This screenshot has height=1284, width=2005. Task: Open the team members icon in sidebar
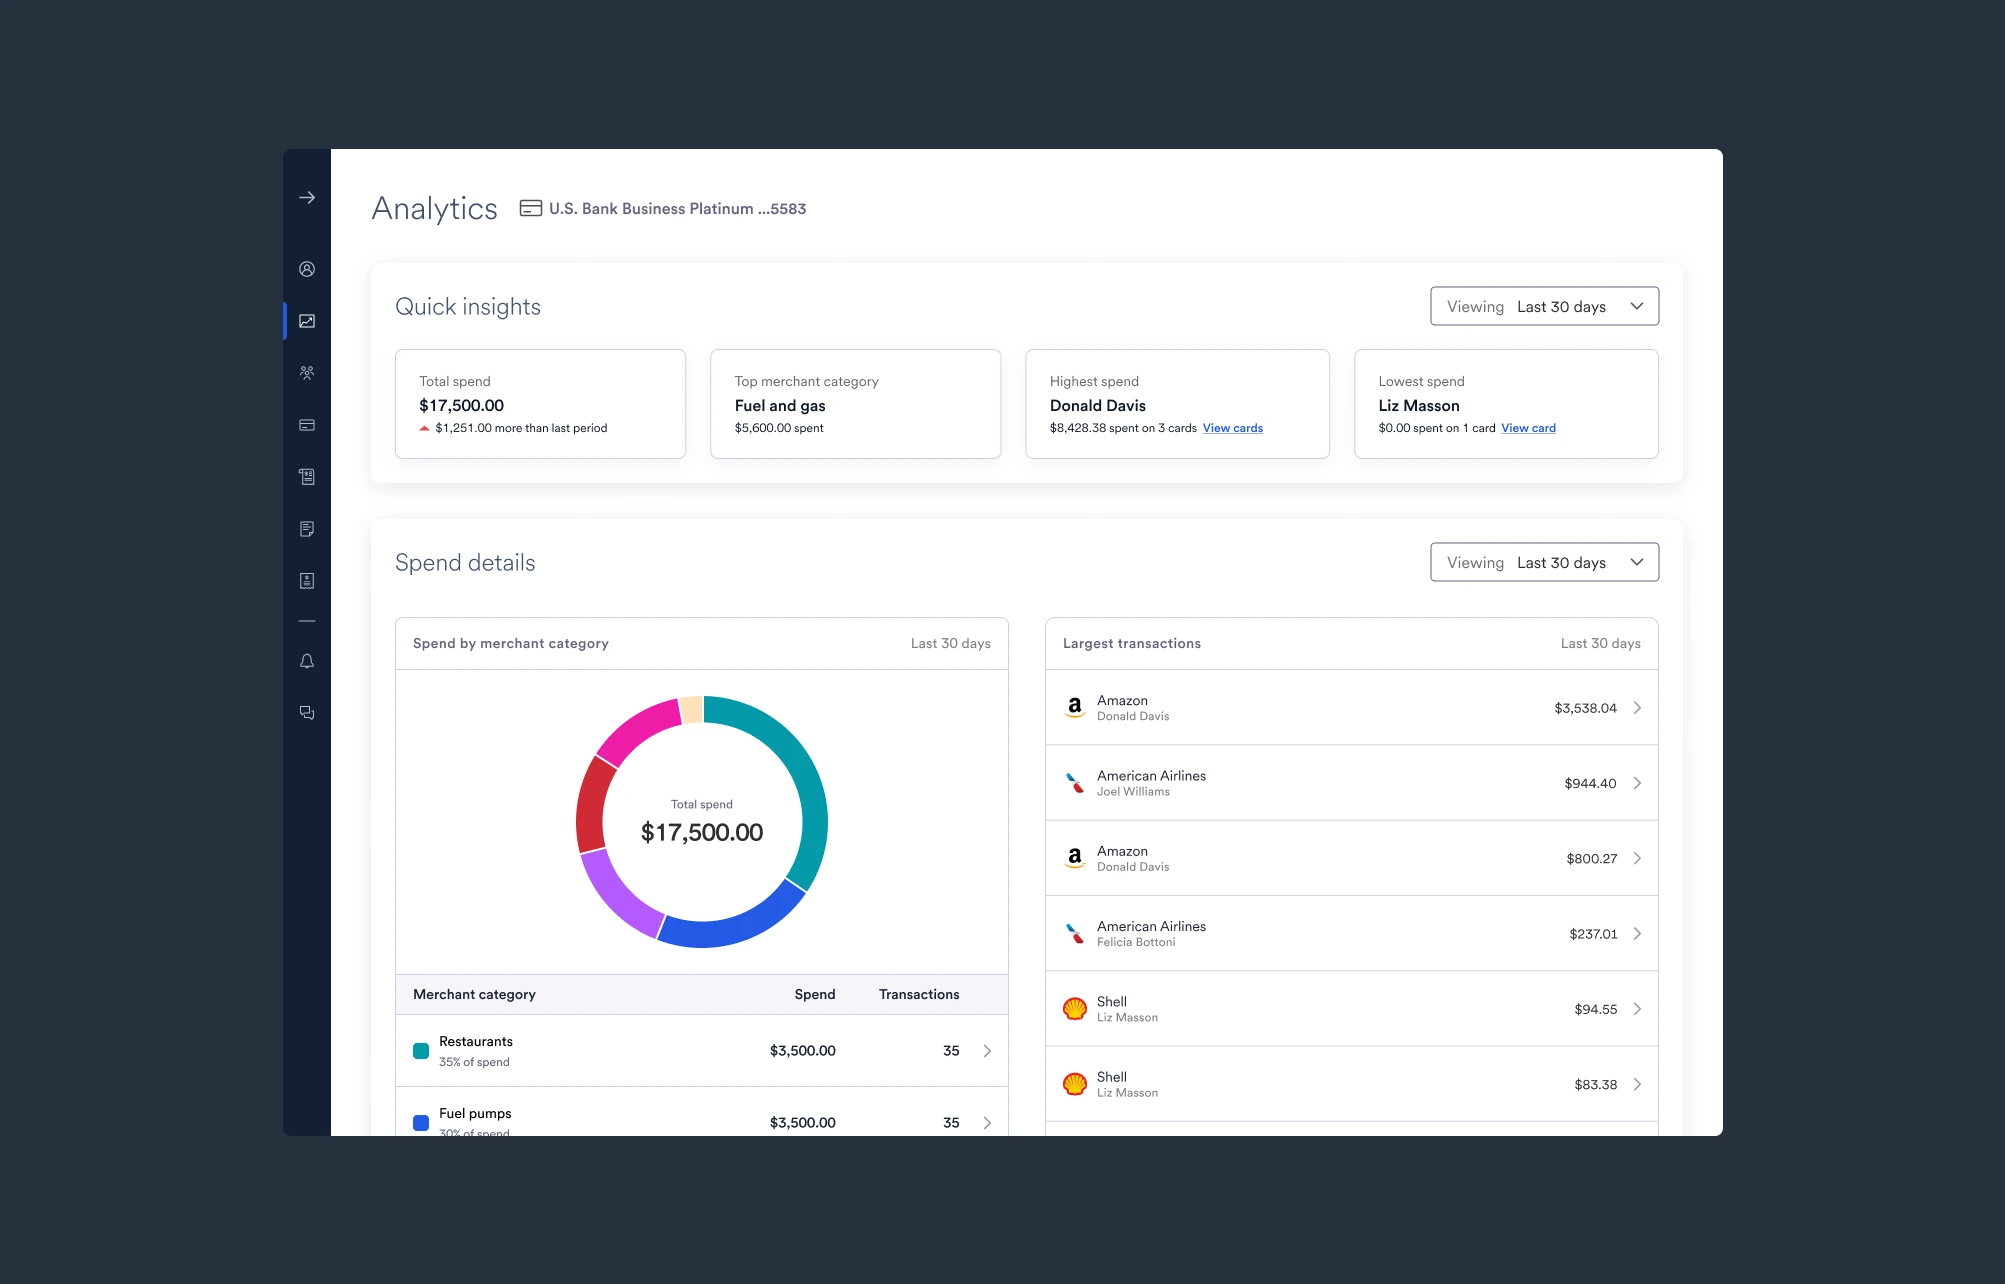(x=307, y=373)
